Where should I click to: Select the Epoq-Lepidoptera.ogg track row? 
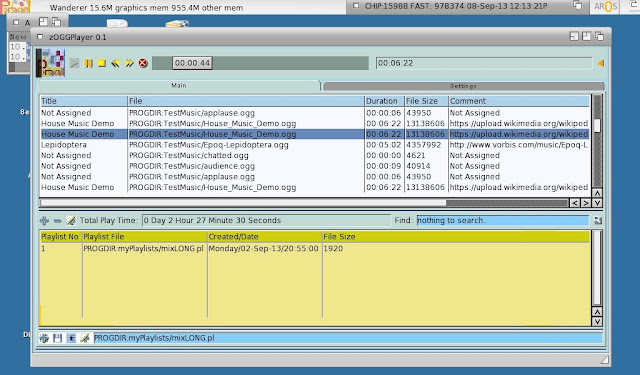tap(314, 145)
